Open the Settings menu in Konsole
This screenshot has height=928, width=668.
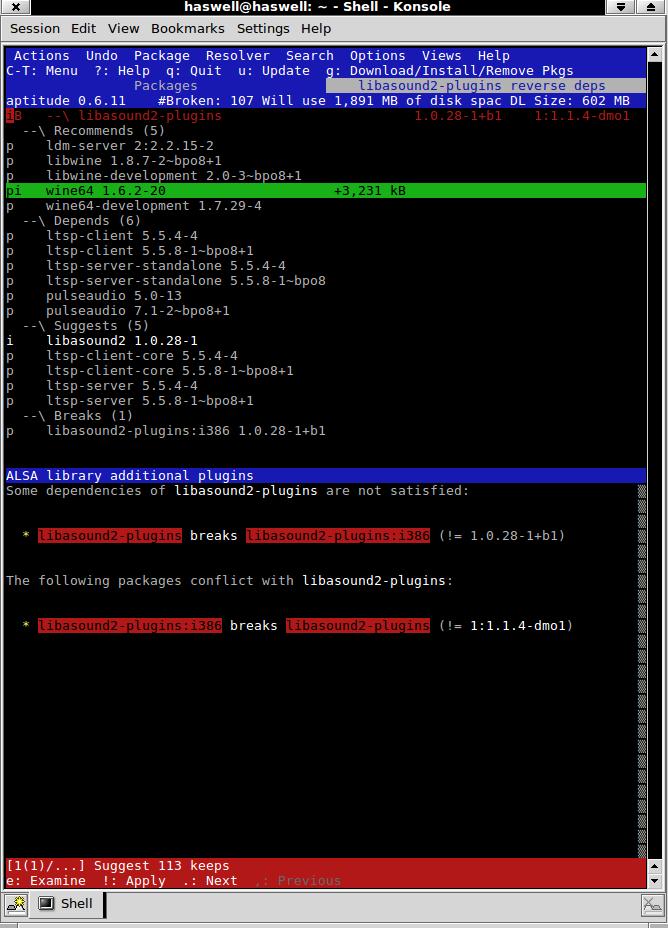click(x=263, y=28)
